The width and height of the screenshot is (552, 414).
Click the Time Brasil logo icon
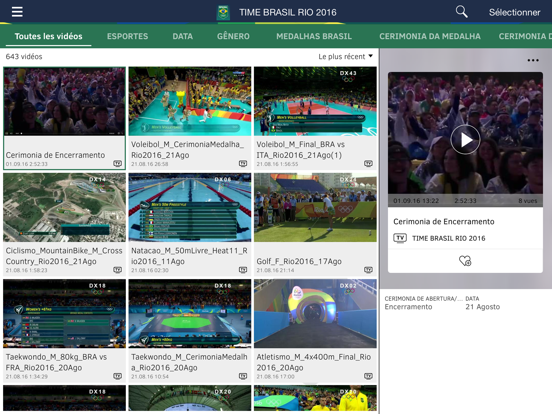pyautogui.click(x=223, y=12)
